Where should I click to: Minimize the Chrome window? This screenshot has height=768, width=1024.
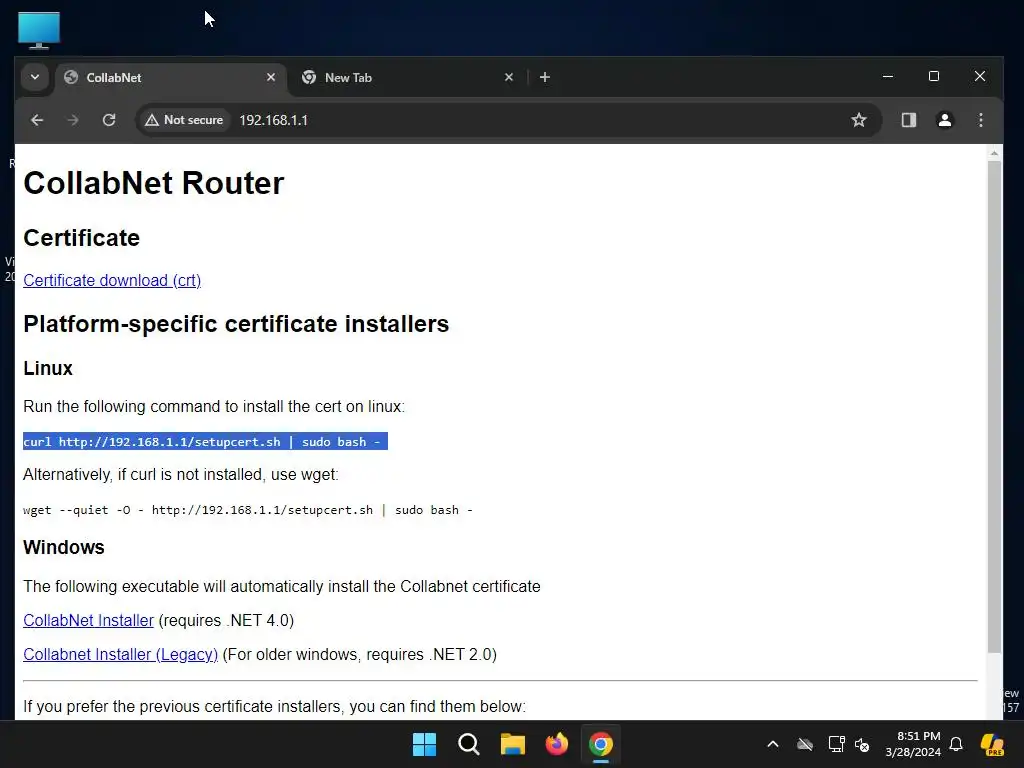(x=888, y=76)
